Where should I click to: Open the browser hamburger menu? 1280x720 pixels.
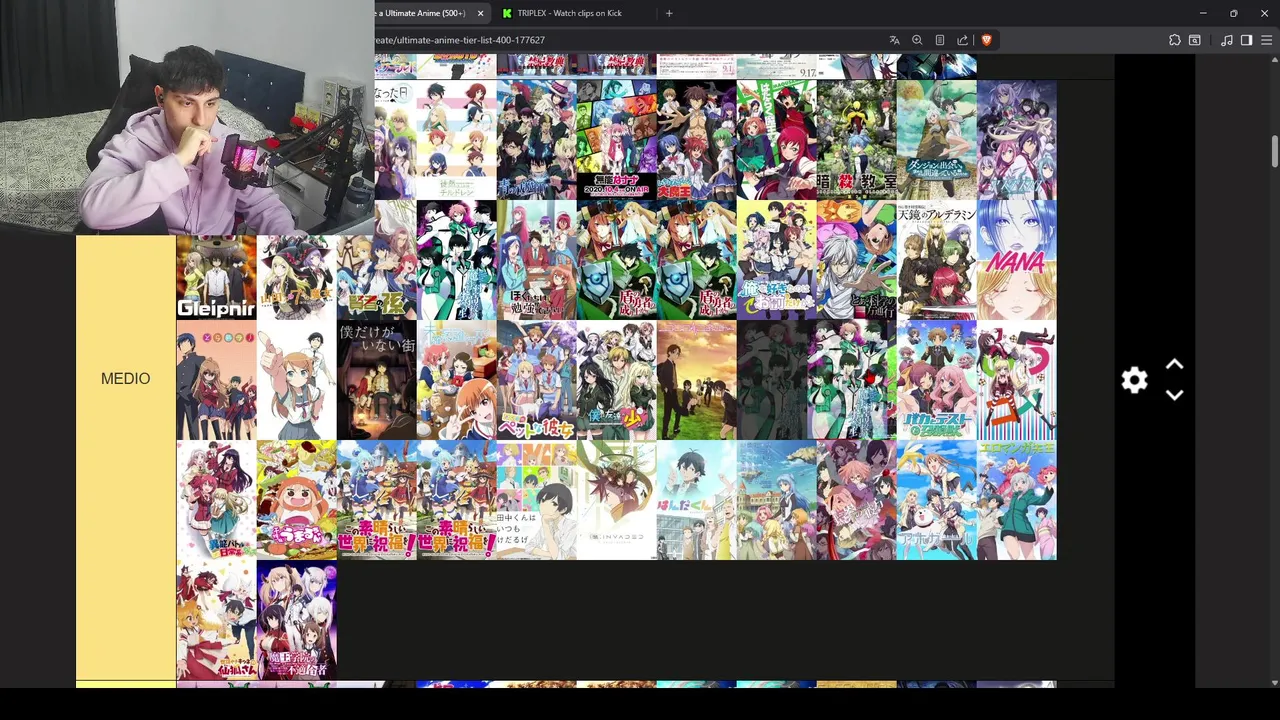1266,40
